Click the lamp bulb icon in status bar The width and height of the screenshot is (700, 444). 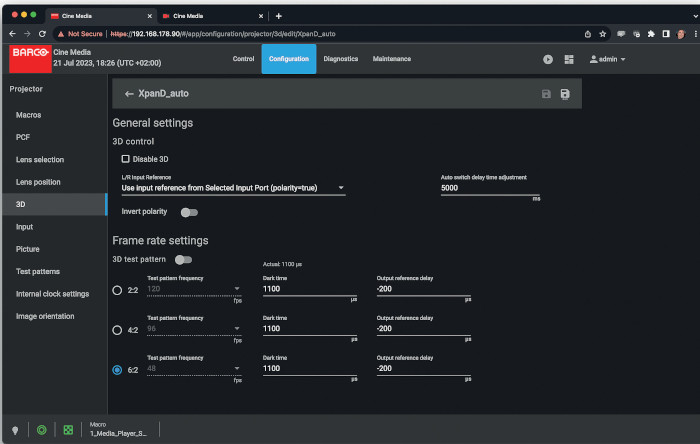coord(16,429)
